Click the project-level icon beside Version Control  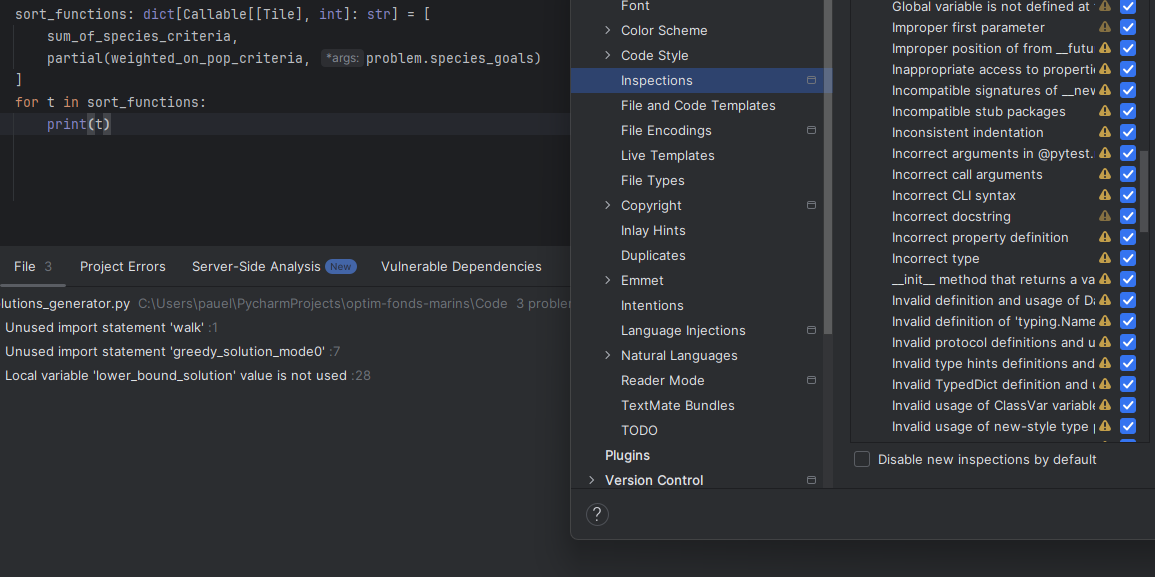pyautogui.click(x=811, y=480)
